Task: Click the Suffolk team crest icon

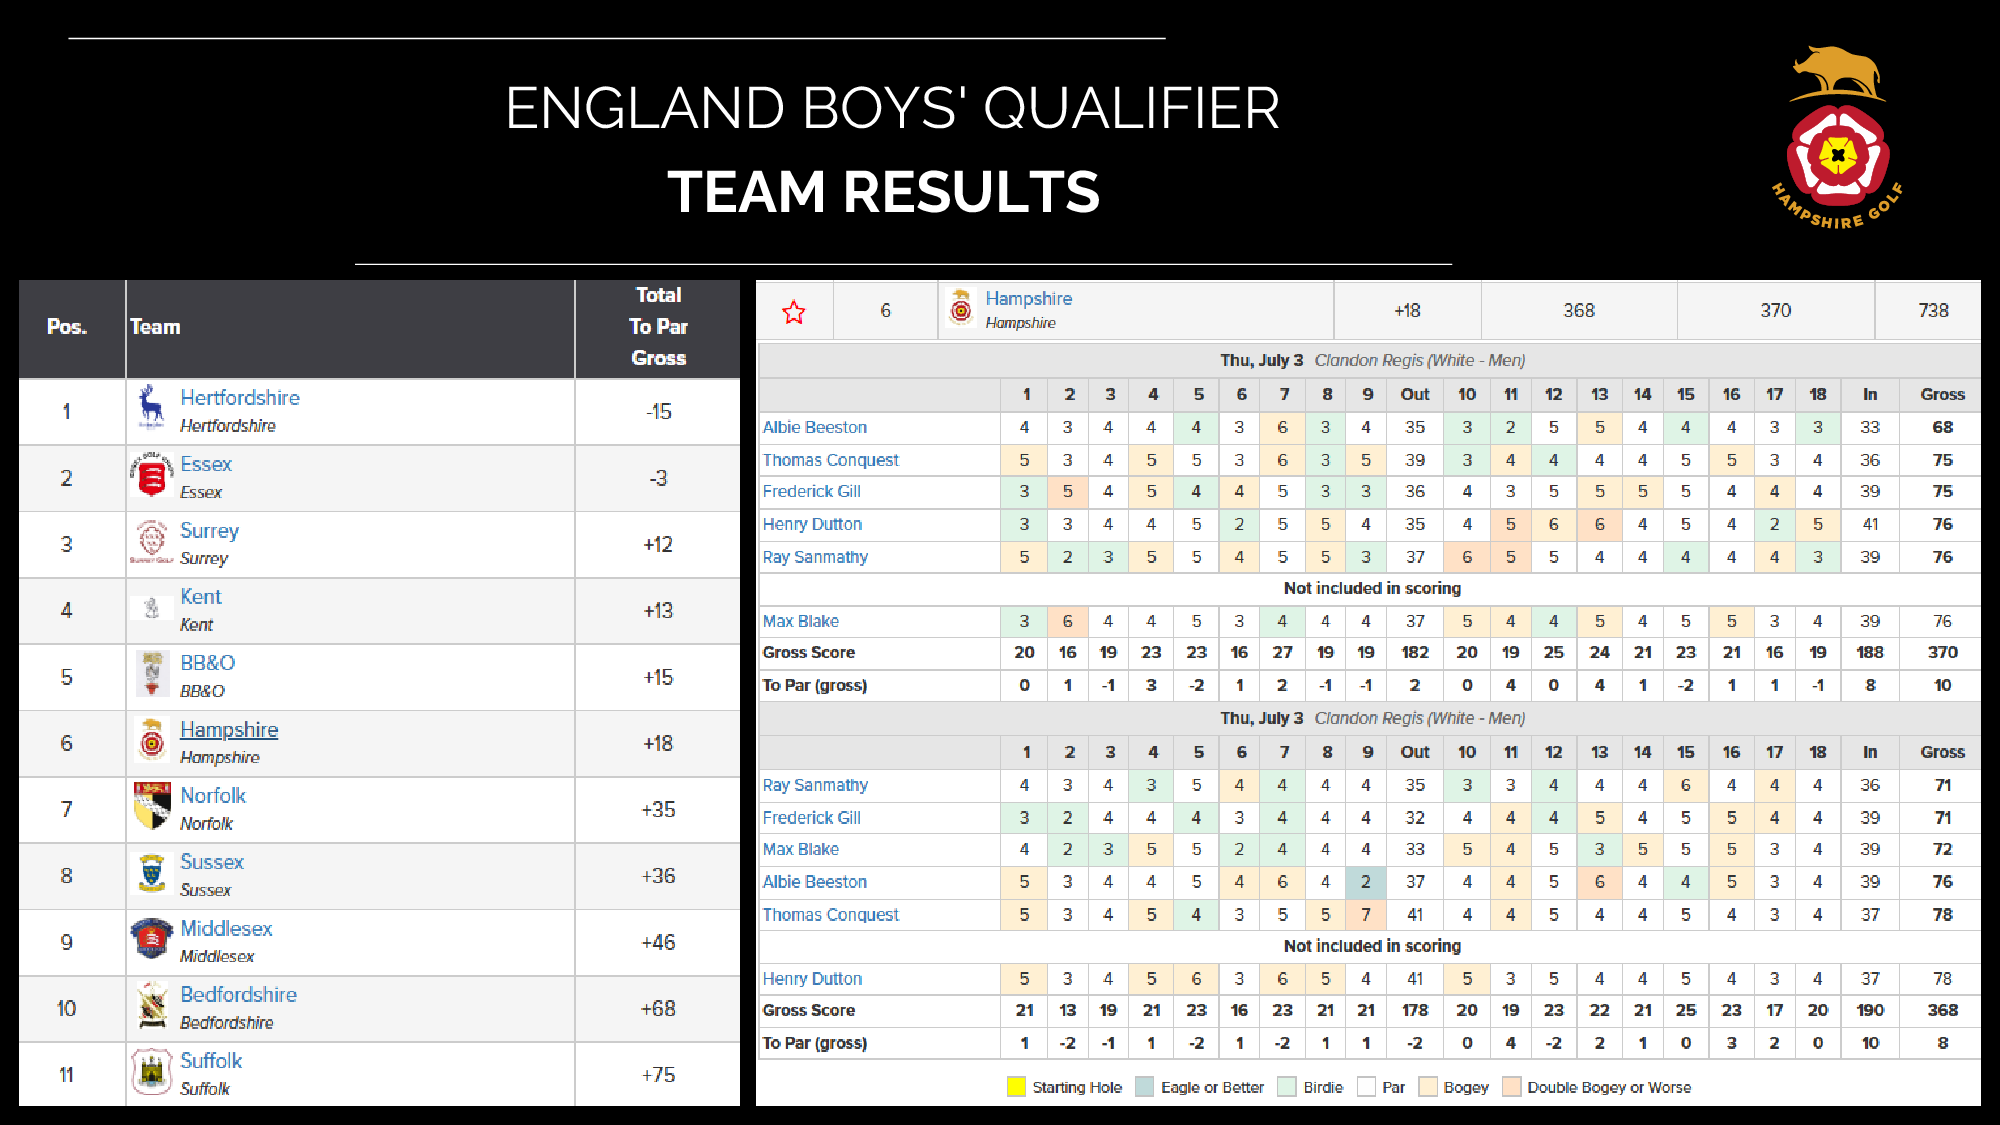Action: pyautogui.click(x=151, y=1072)
